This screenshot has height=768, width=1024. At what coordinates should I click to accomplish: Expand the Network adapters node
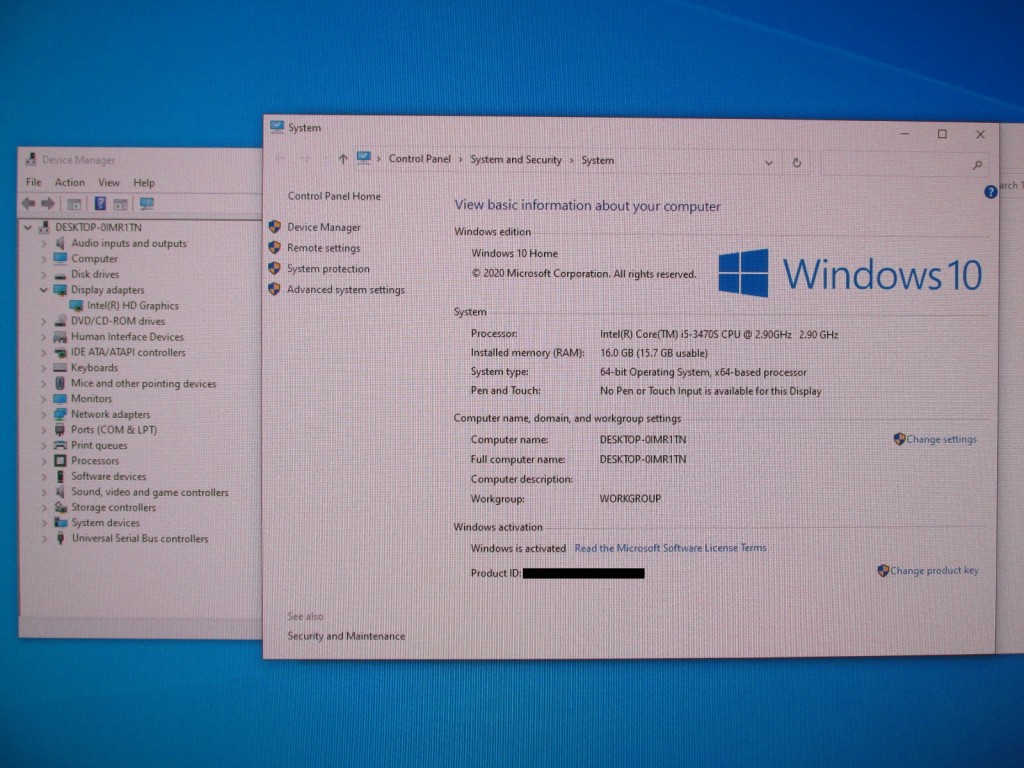click(44, 414)
